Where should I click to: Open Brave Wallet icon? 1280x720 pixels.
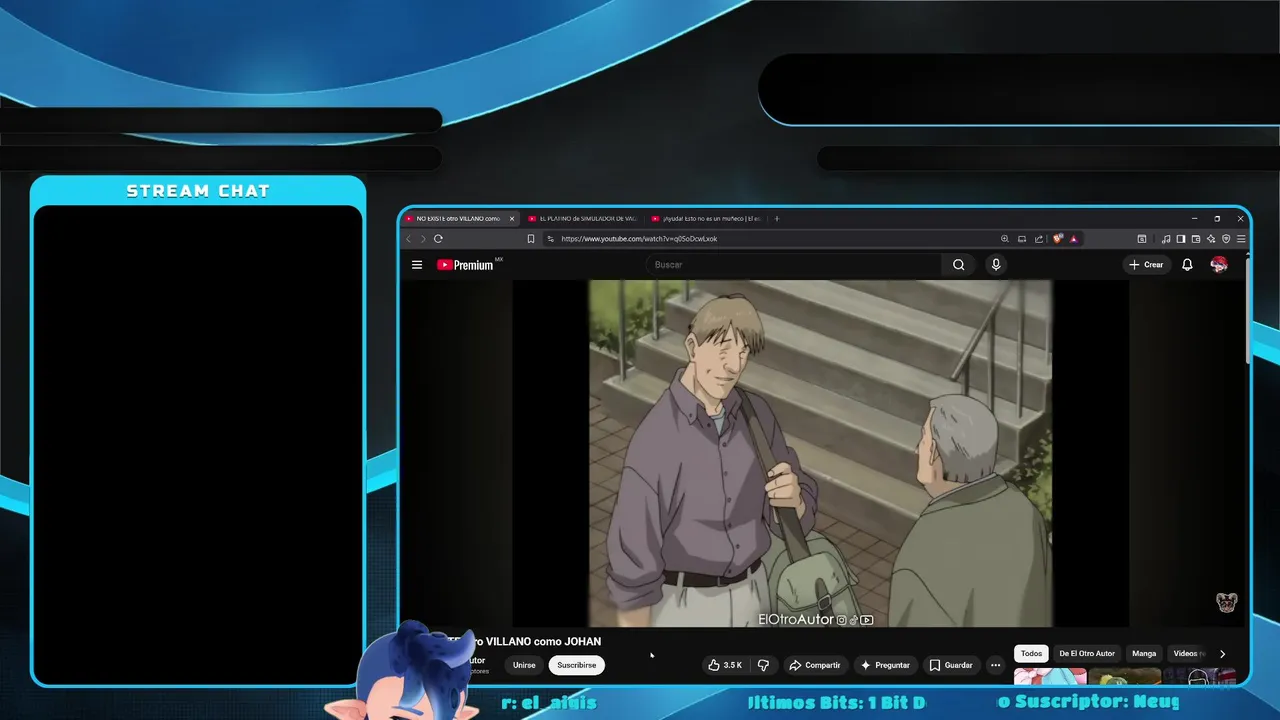pyautogui.click(x=1196, y=239)
